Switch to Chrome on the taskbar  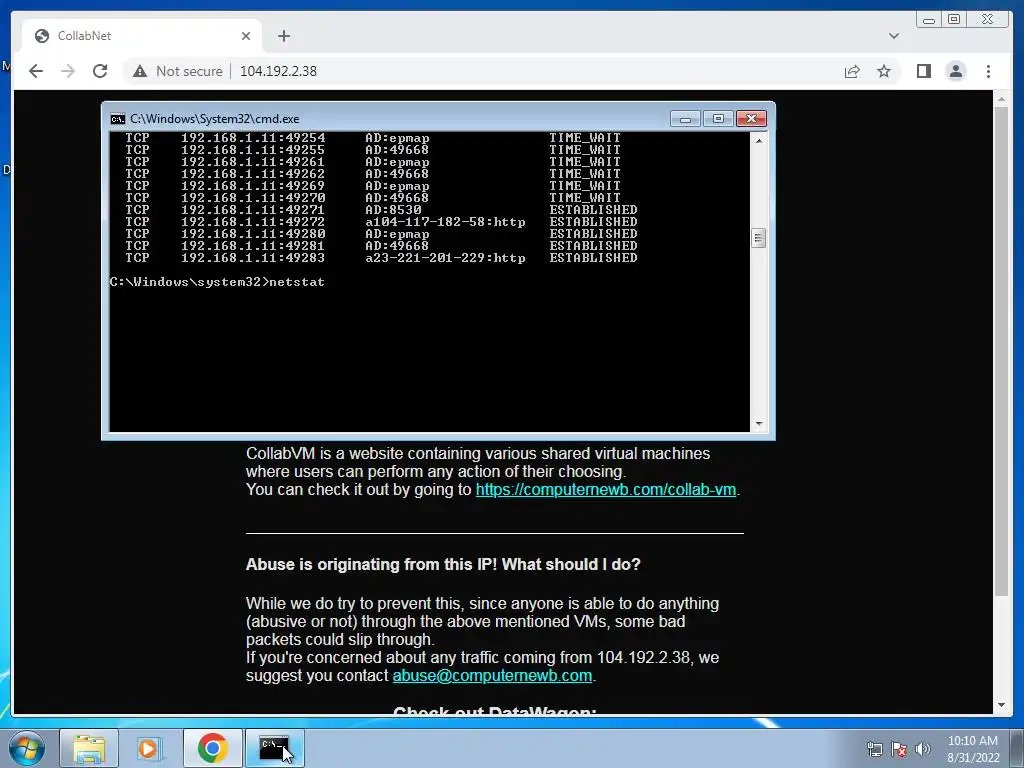(212, 748)
